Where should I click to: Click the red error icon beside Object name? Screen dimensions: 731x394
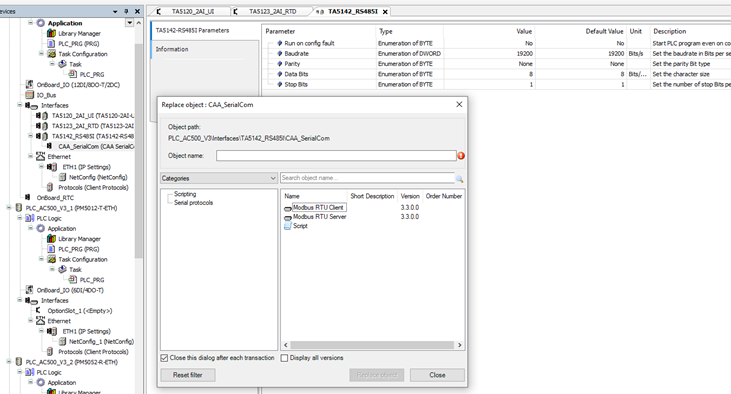[461, 156]
